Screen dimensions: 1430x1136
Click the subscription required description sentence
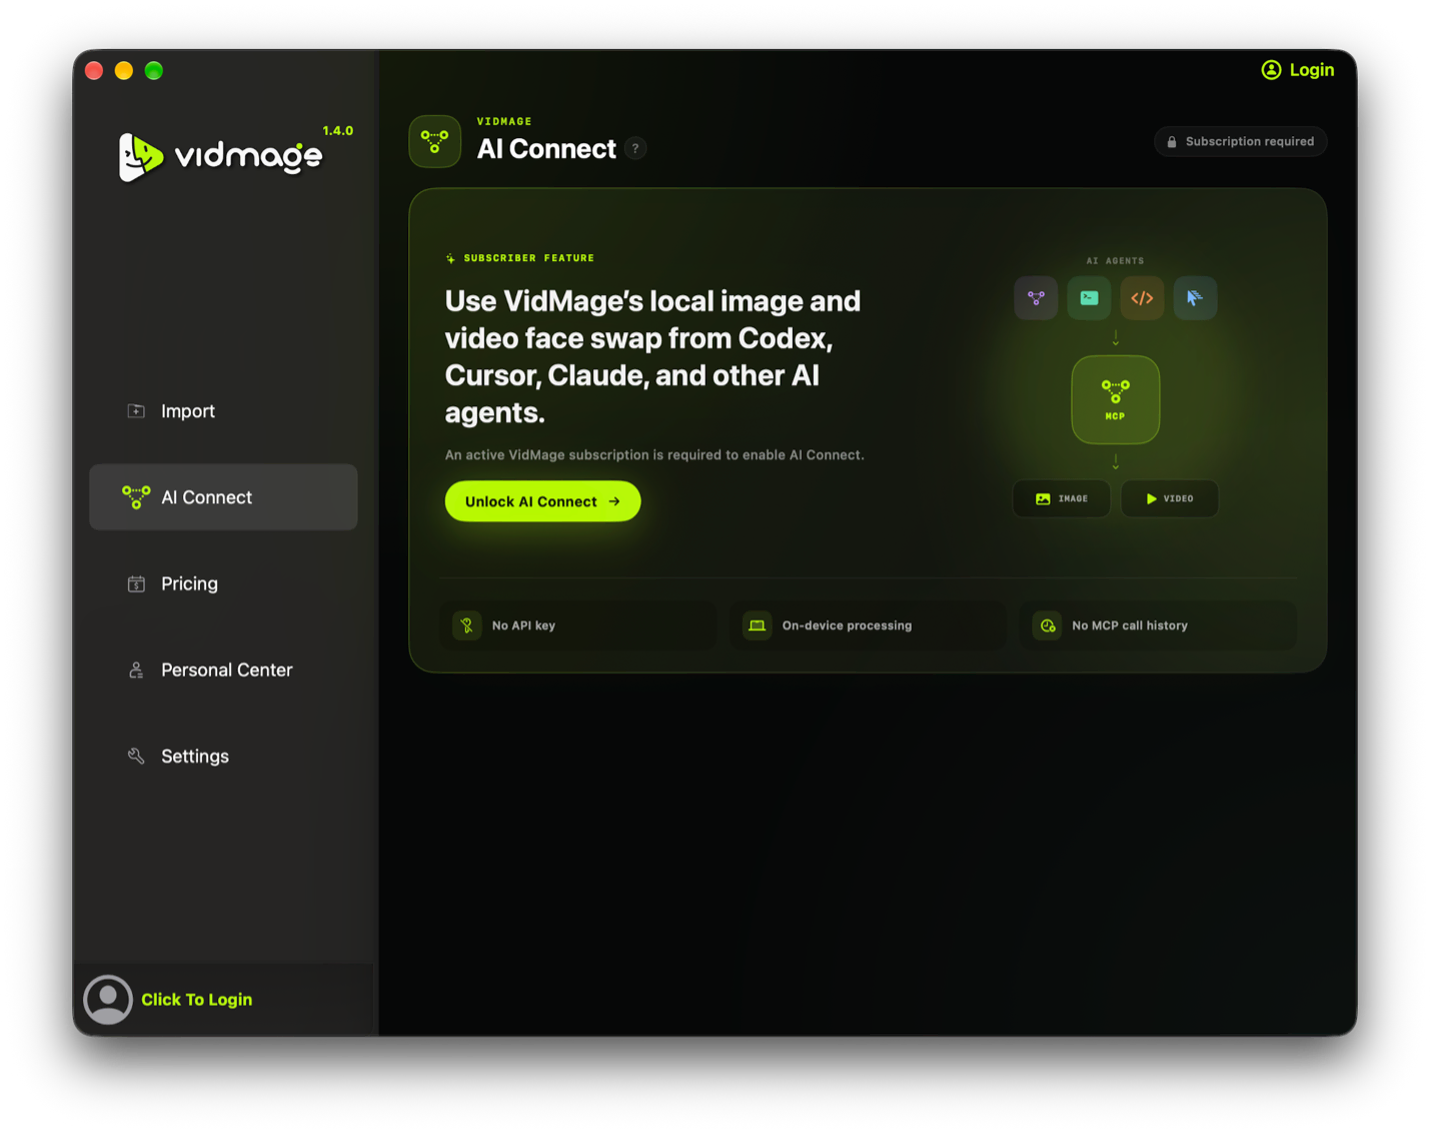click(655, 455)
